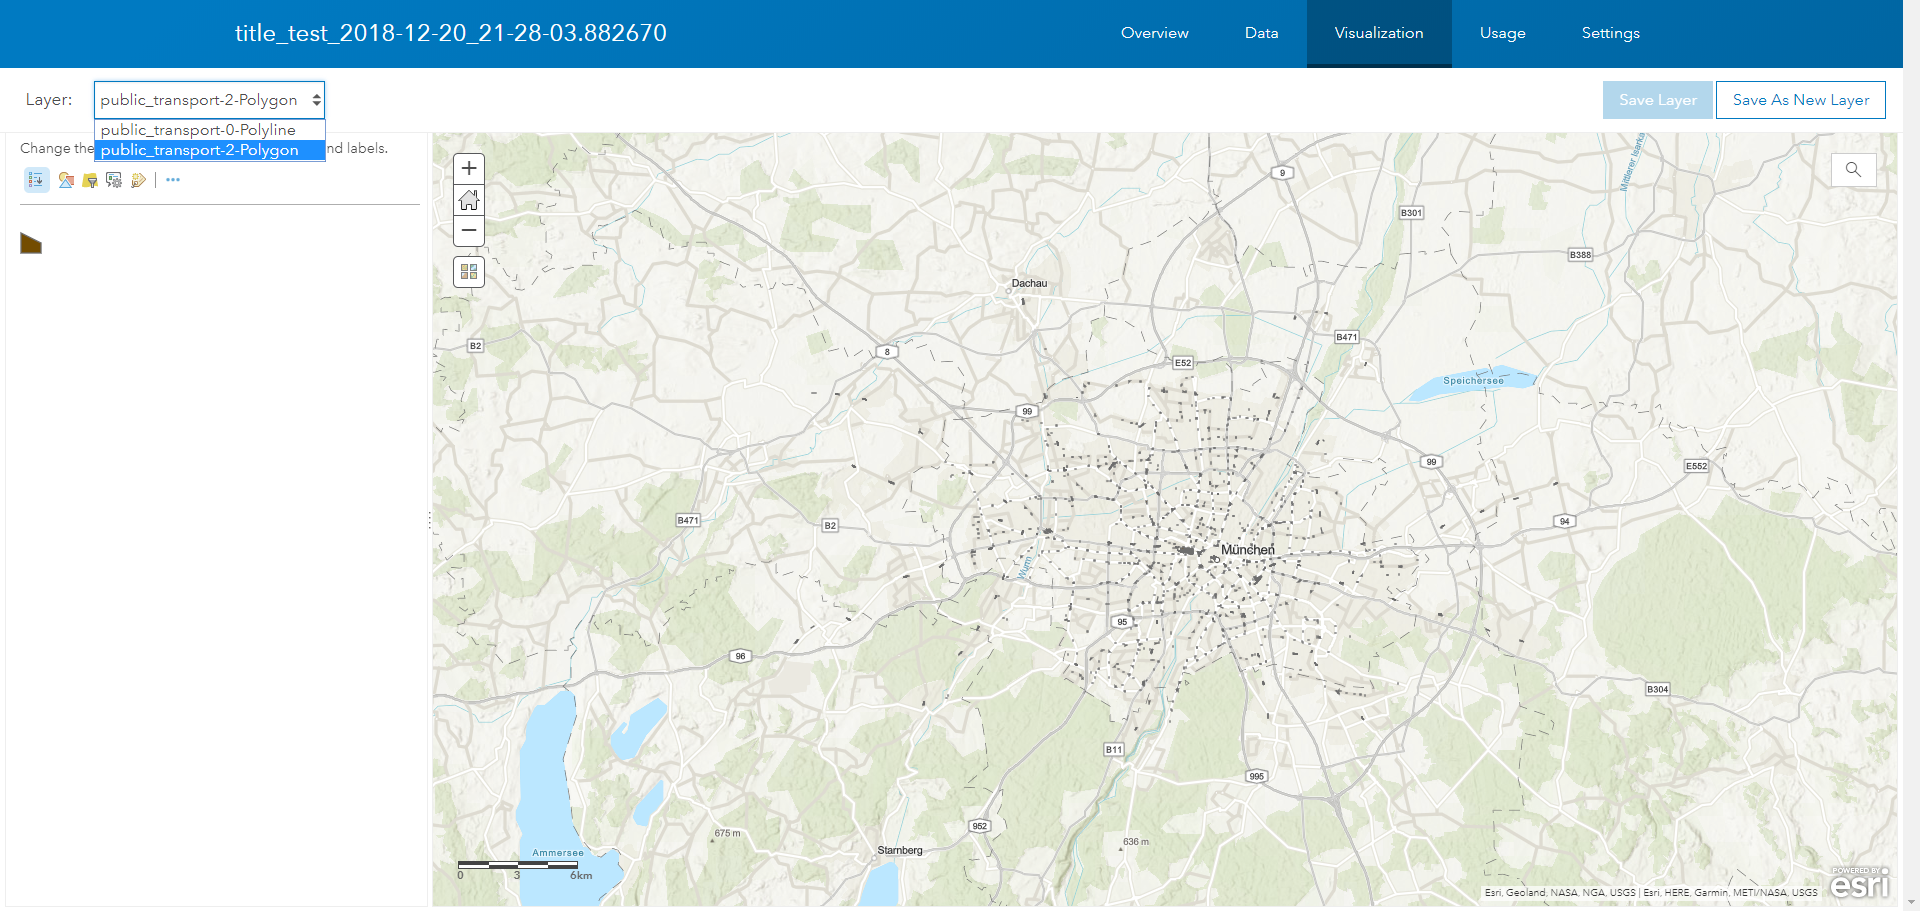Reset map to default extent home icon
The height and width of the screenshot is (911, 1920).
pos(469,200)
